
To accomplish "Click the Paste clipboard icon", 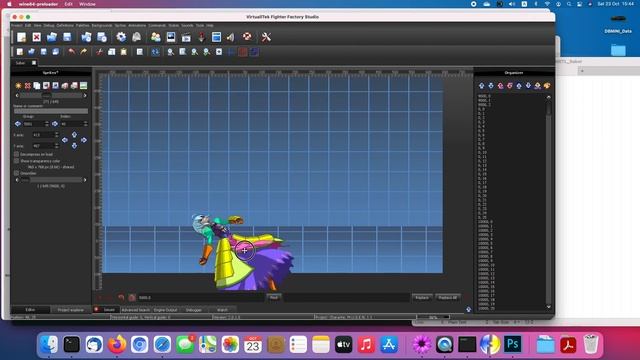I will point(123,52).
